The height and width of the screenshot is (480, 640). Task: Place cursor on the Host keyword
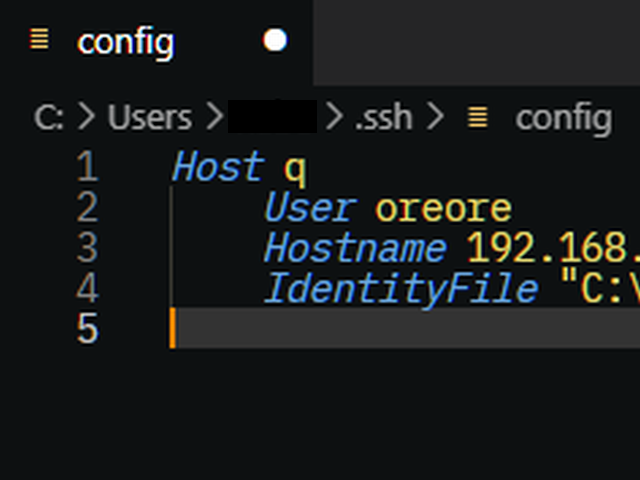(x=217, y=167)
